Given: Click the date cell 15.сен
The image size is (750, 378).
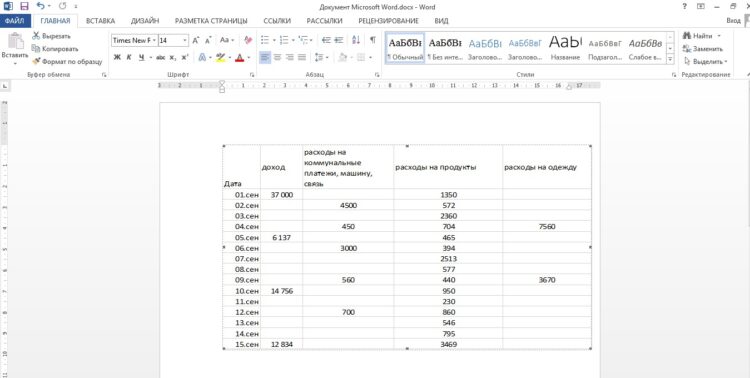Looking at the screenshot, I should pyautogui.click(x=242, y=344).
